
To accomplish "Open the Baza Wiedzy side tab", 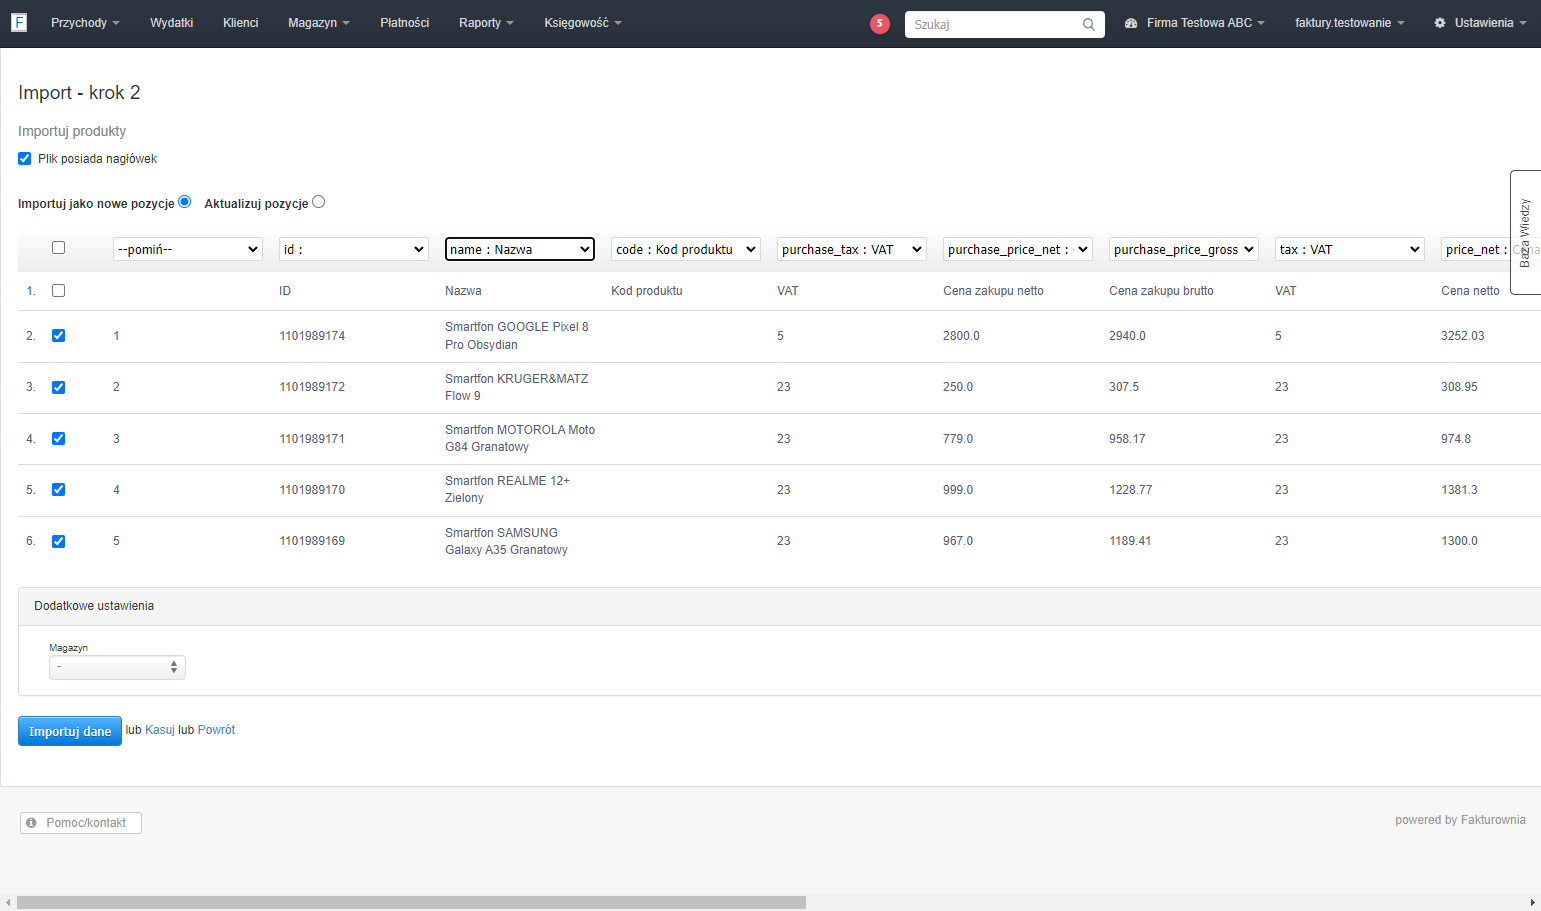I will click(x=1525, y=232).
